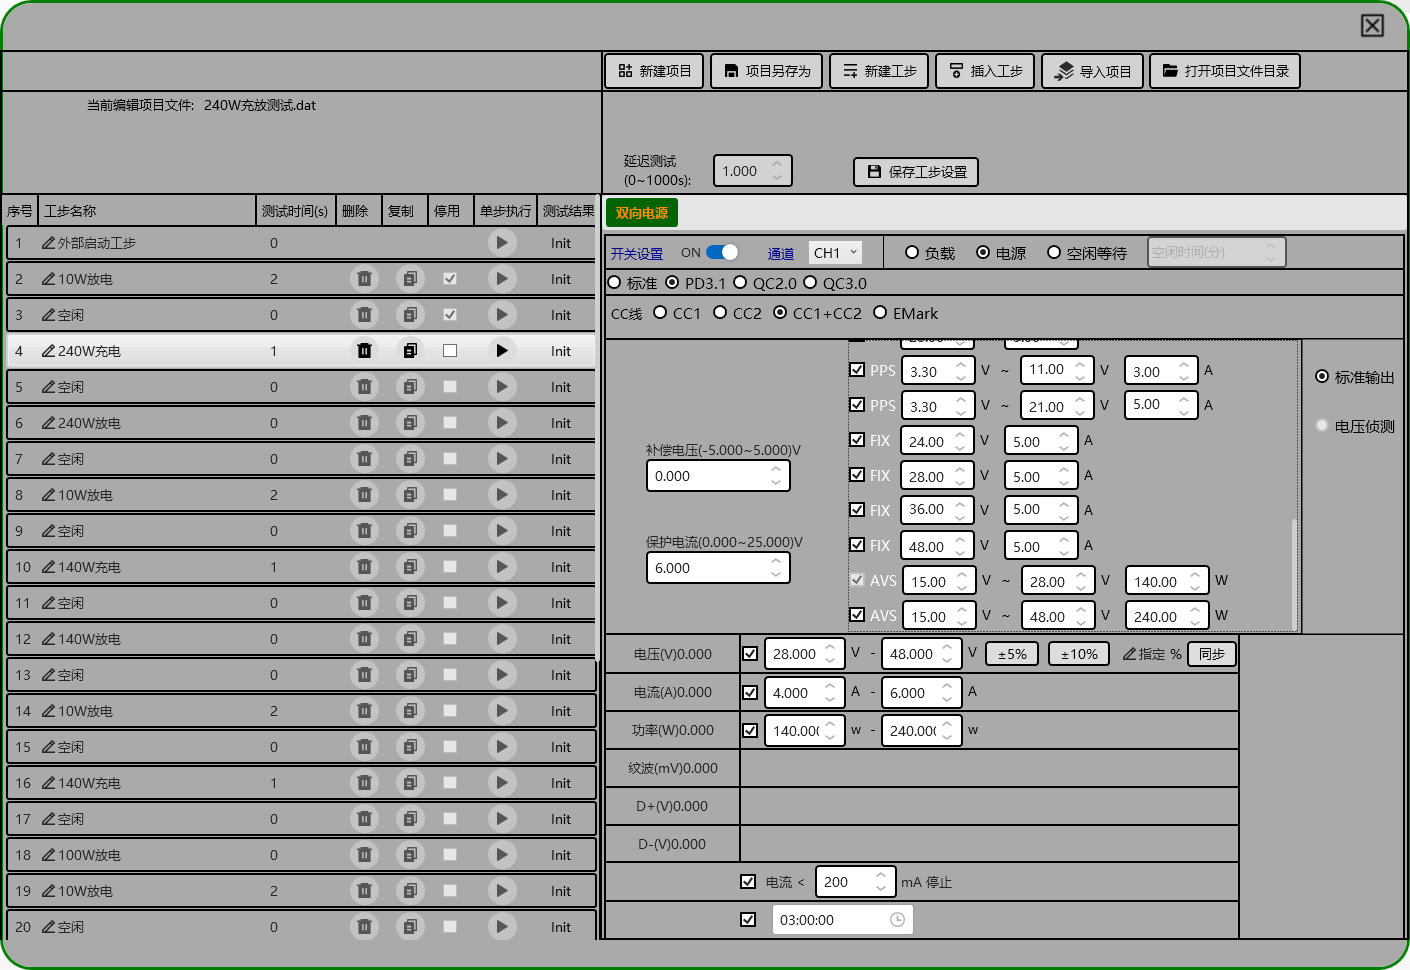The image size is (1410, 970).
Task: Click the 保存工步设置 button
Action: click(x=916, y=172)
